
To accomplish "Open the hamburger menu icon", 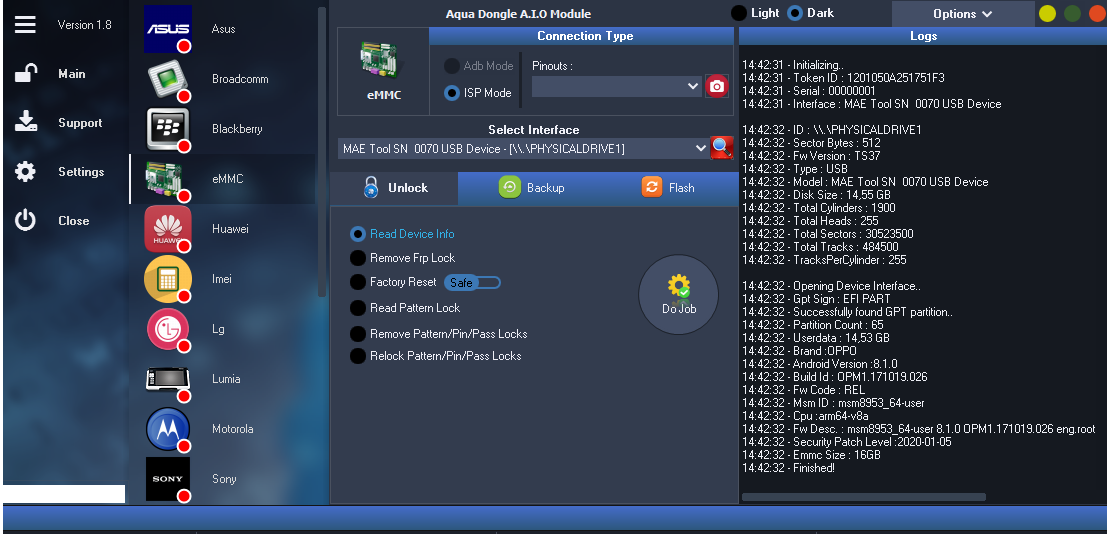I will pos(25,25).
